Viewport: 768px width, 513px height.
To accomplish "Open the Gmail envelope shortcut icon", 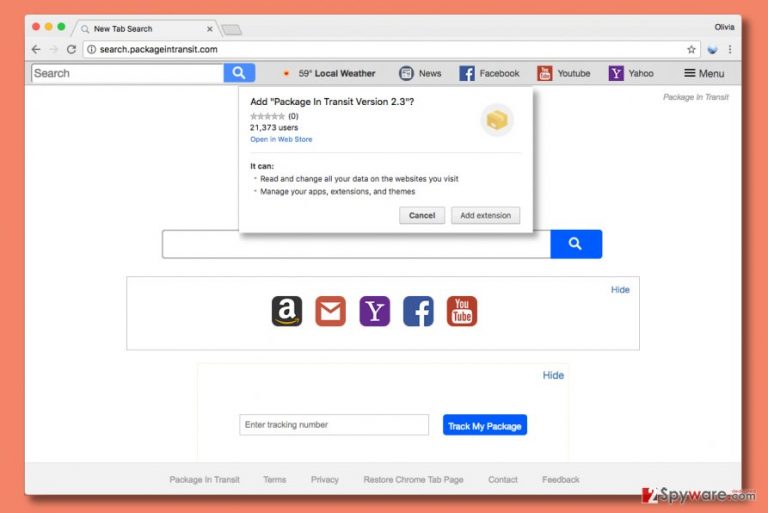I will pos(331,311).
